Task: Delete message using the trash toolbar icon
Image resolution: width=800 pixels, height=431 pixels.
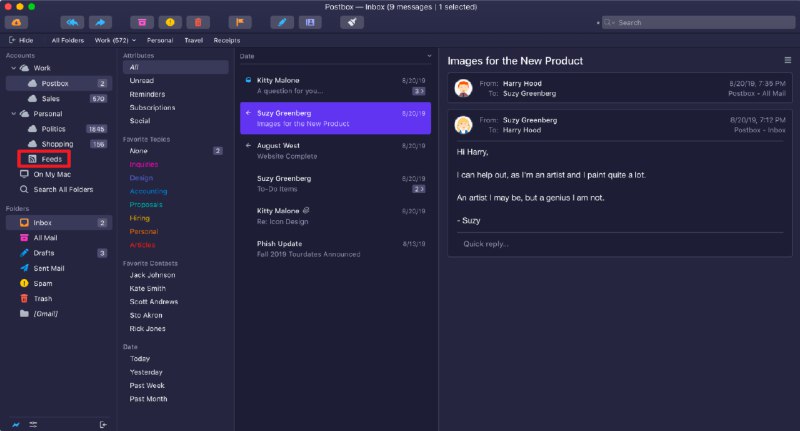Action: click(199, 22)
